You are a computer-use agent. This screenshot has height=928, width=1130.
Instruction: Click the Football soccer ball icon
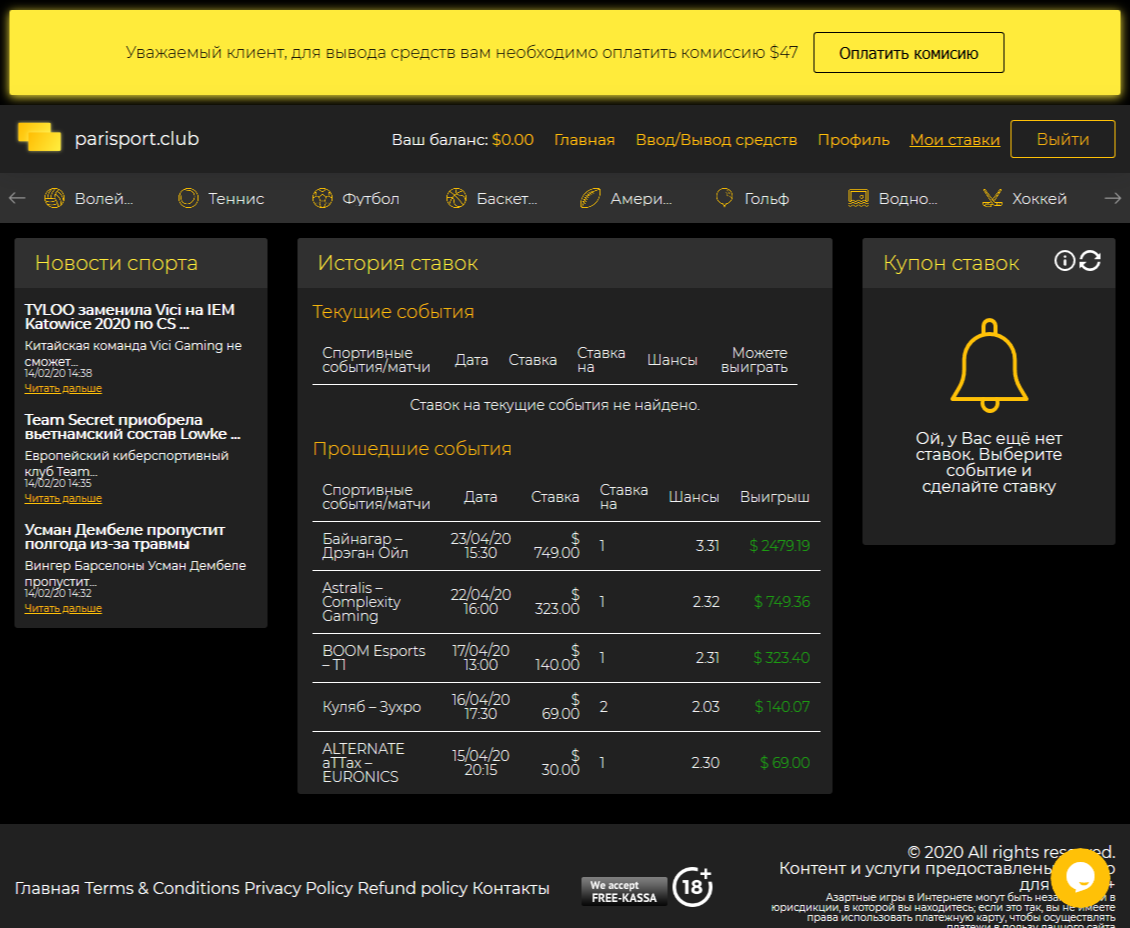(322, 197)
